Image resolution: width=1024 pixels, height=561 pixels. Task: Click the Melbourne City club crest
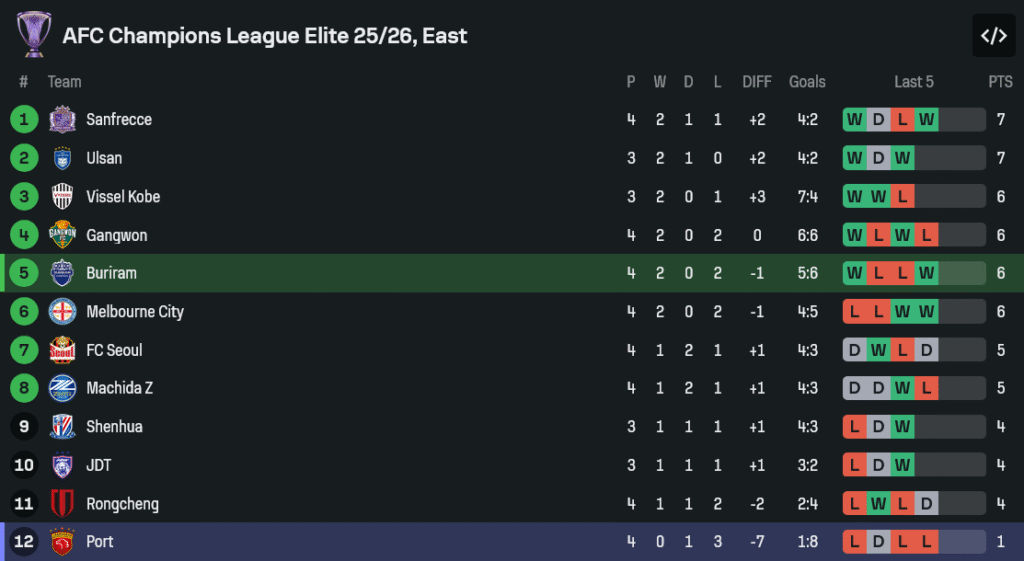(x=62, y=312)
